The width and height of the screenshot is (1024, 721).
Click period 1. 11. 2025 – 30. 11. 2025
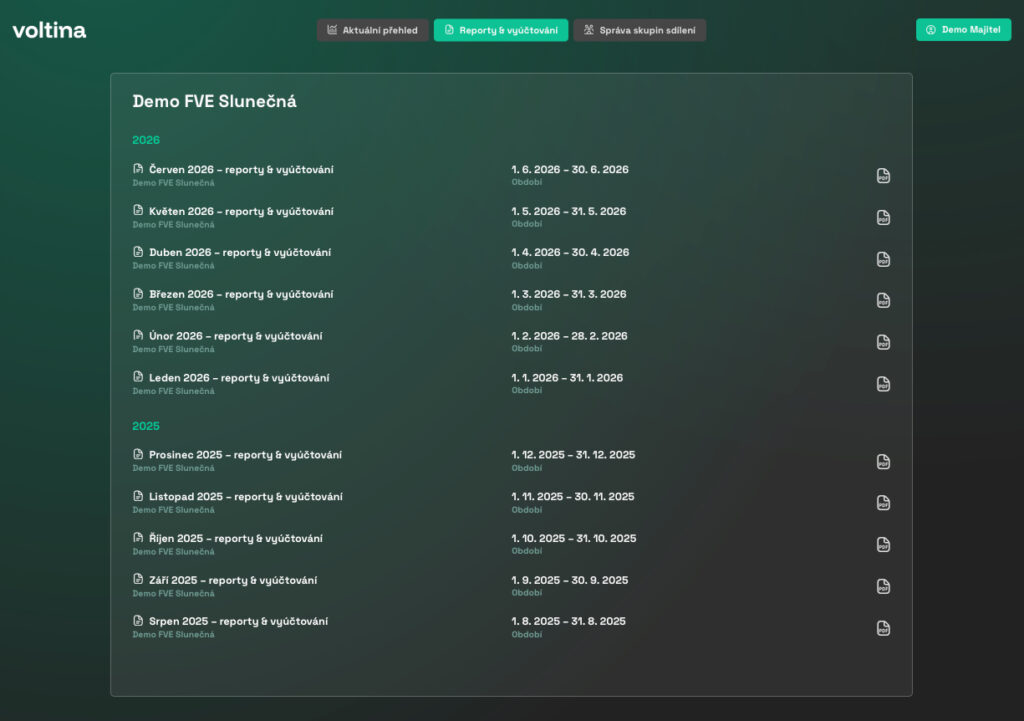pyautogui.click(x=573, y=496)
